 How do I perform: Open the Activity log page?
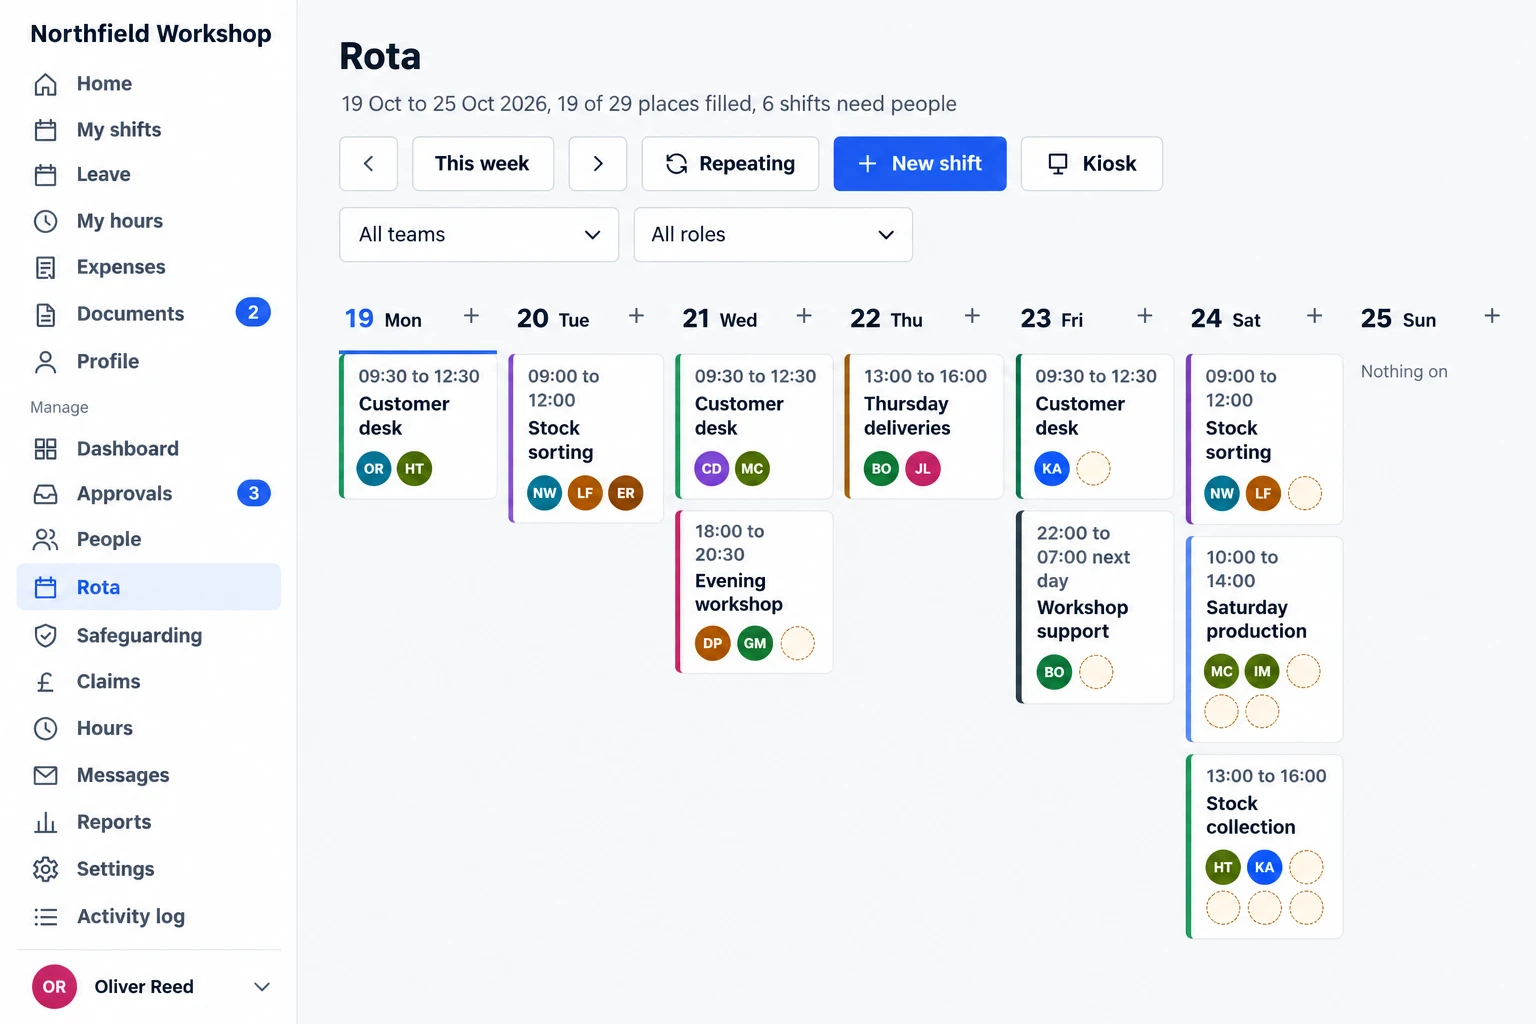tap(149, 916)
